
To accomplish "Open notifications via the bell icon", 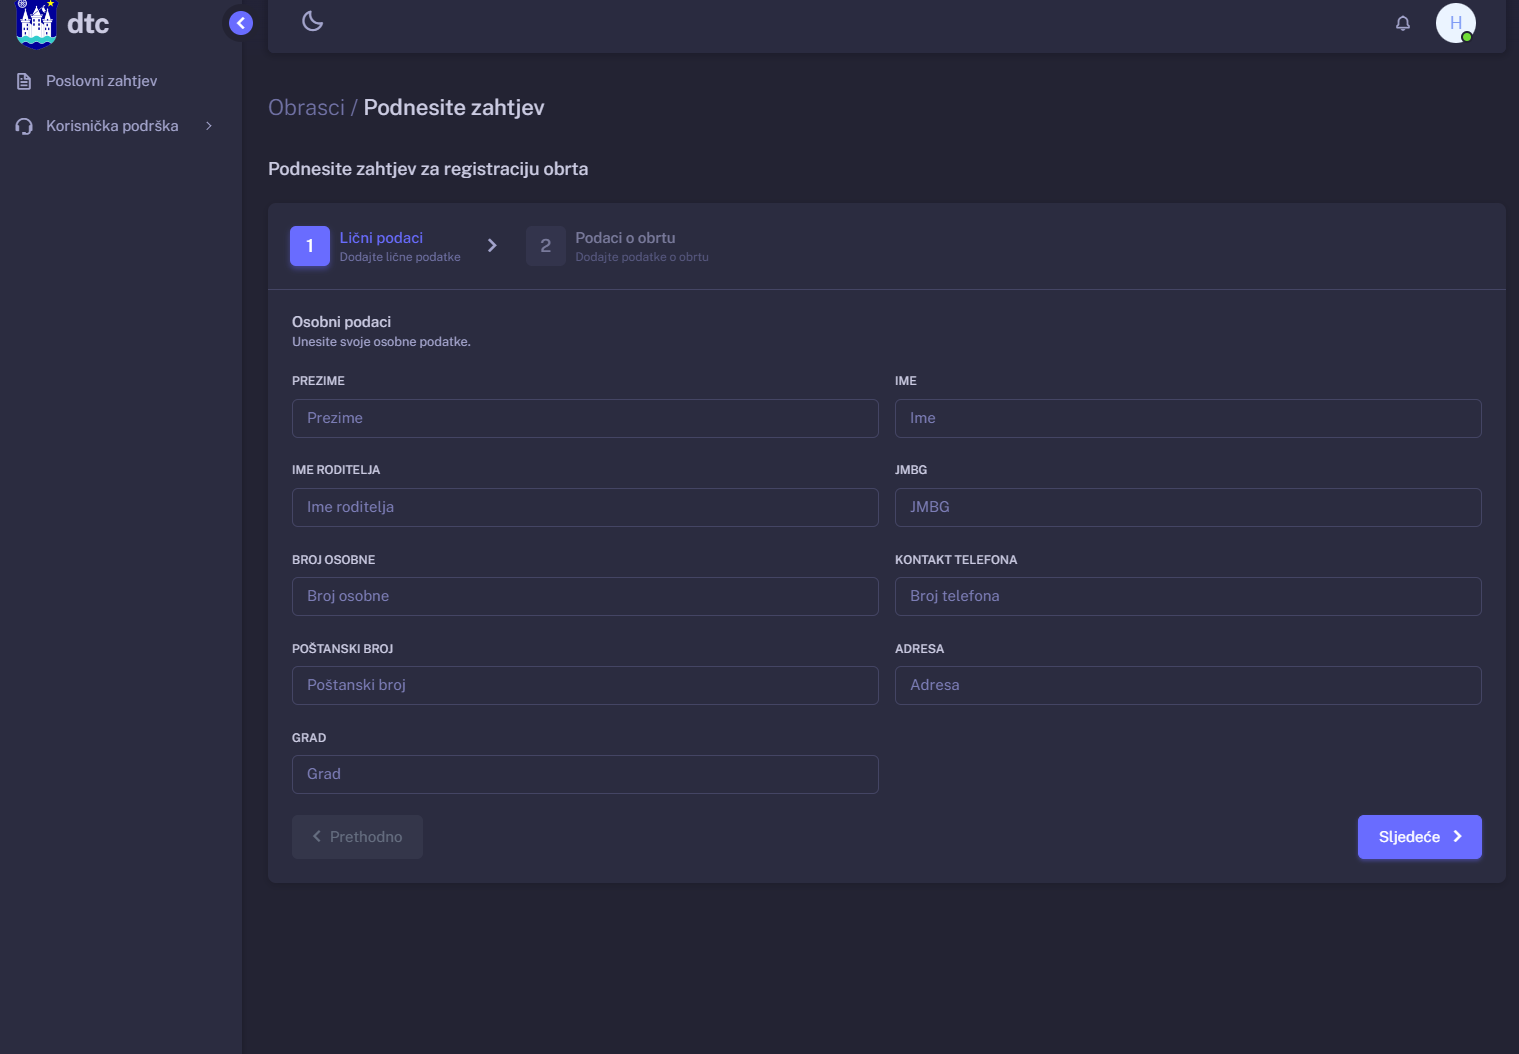I will click(1402, 23).
